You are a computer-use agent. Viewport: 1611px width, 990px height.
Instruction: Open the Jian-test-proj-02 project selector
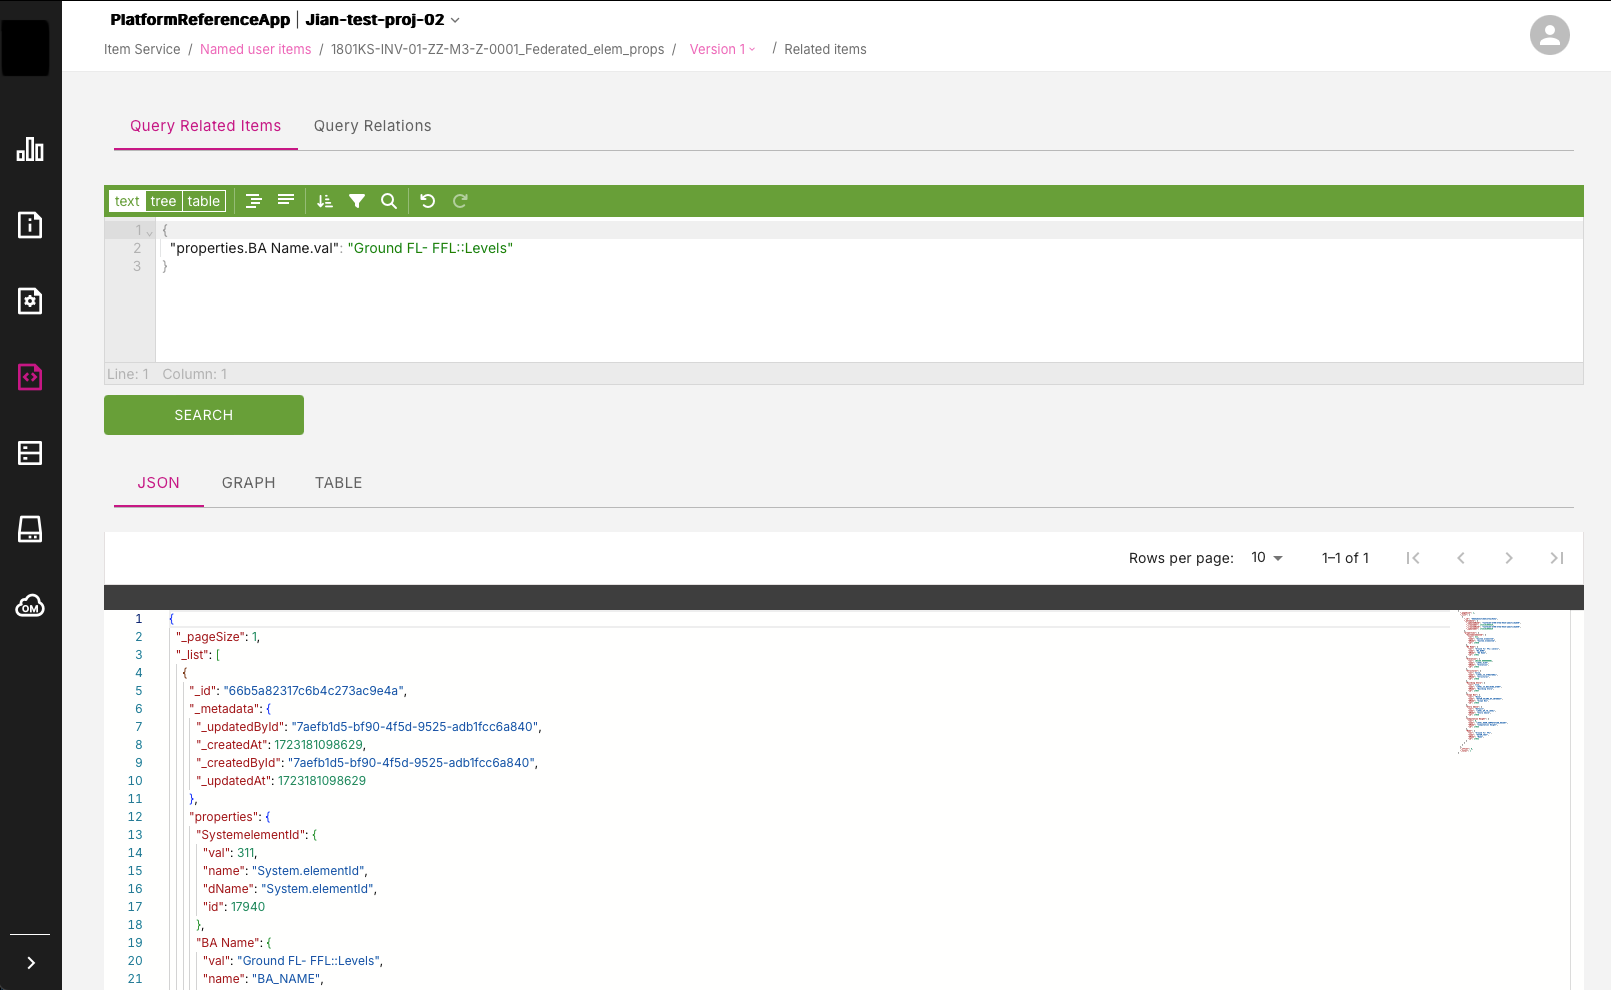(382, 20)
